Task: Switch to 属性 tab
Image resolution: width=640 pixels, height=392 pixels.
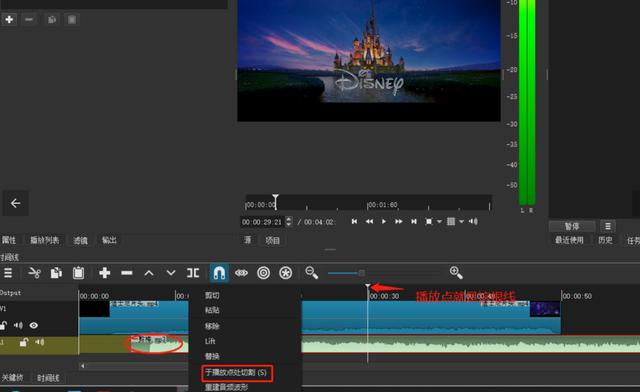Action: [9, 240]
